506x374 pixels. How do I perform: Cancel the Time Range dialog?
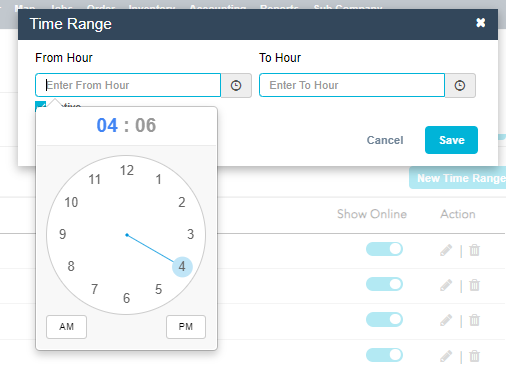click(385, 140)
